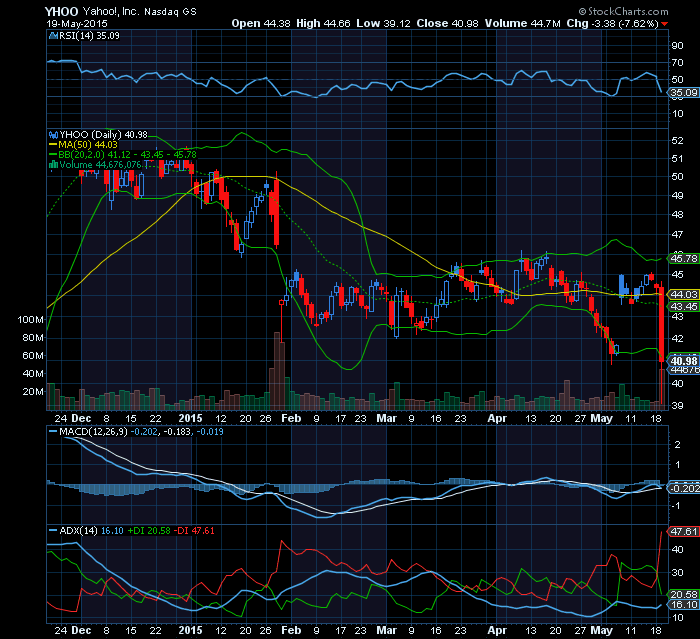Click the 52 label on the price axis

tap(677, 141)
